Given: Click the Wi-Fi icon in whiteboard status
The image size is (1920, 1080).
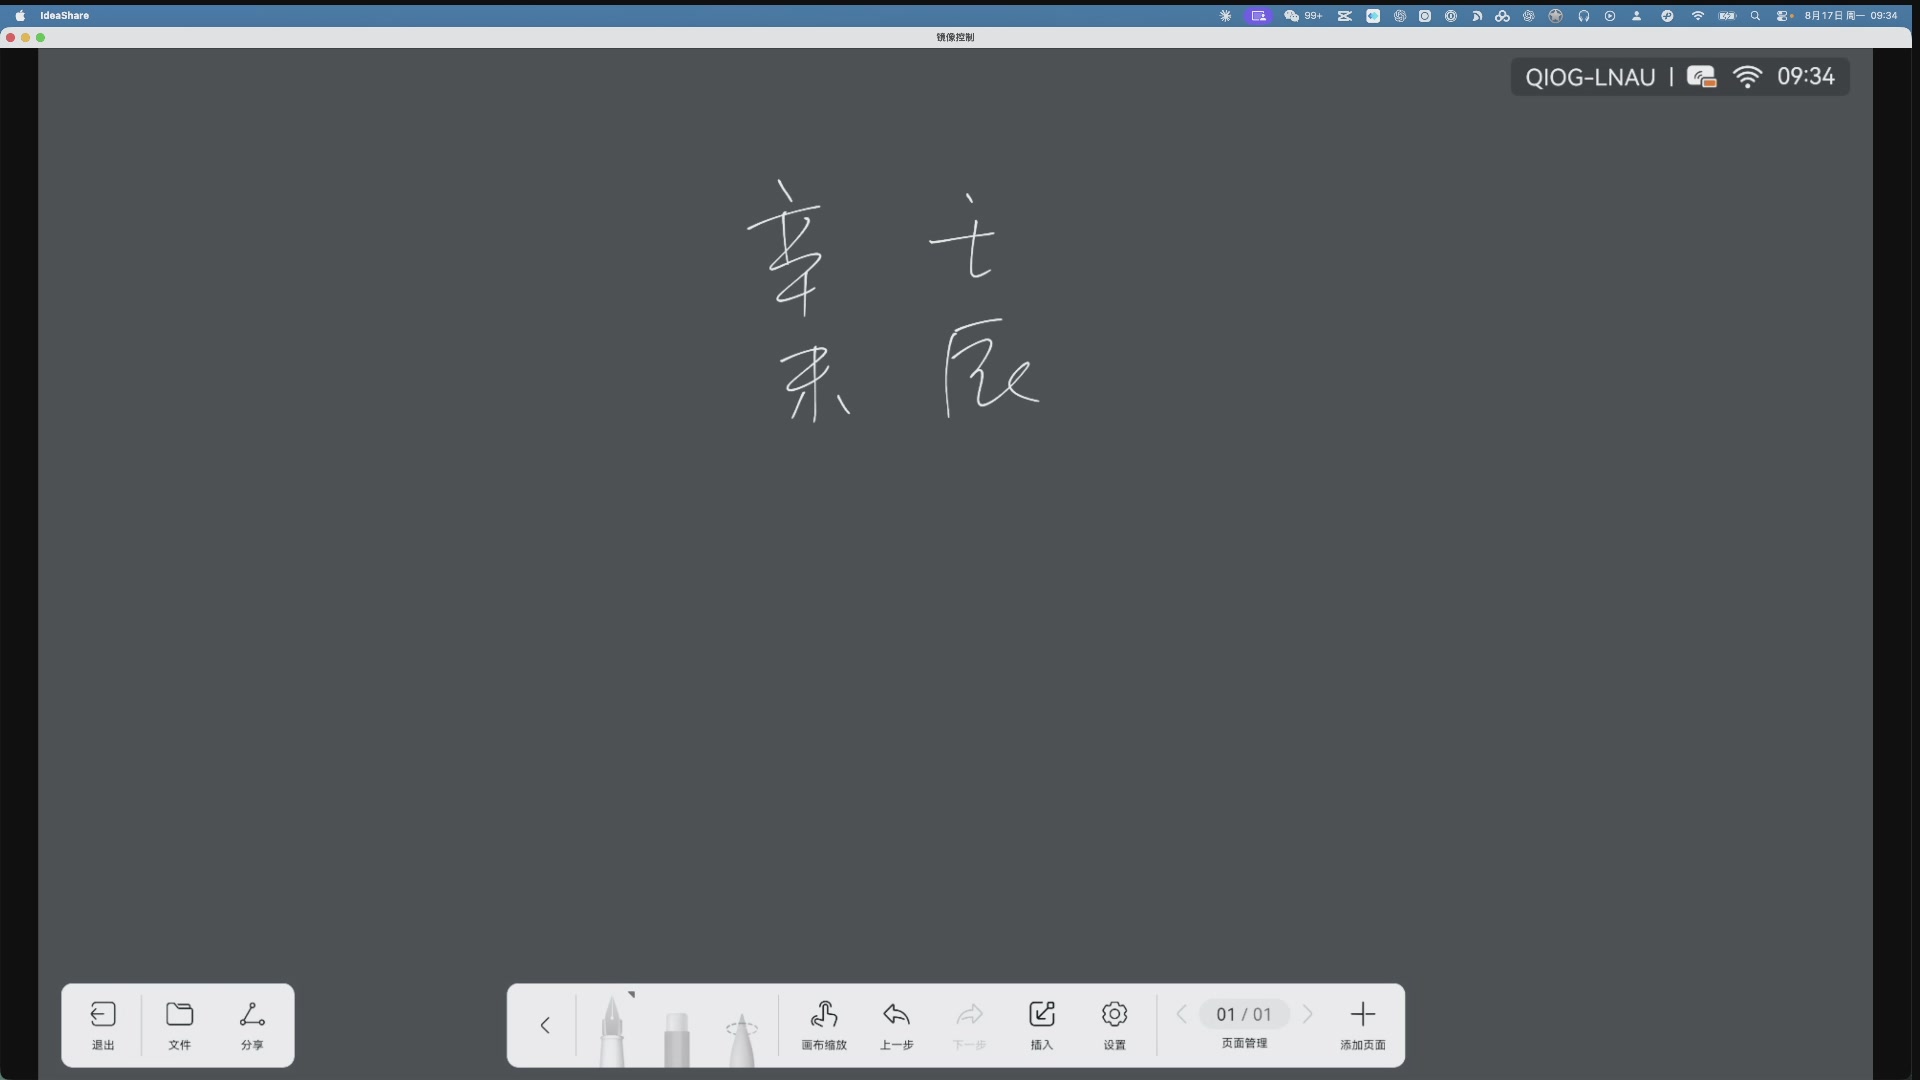Looking at the screenshot, I should [x=1747, y=77].
